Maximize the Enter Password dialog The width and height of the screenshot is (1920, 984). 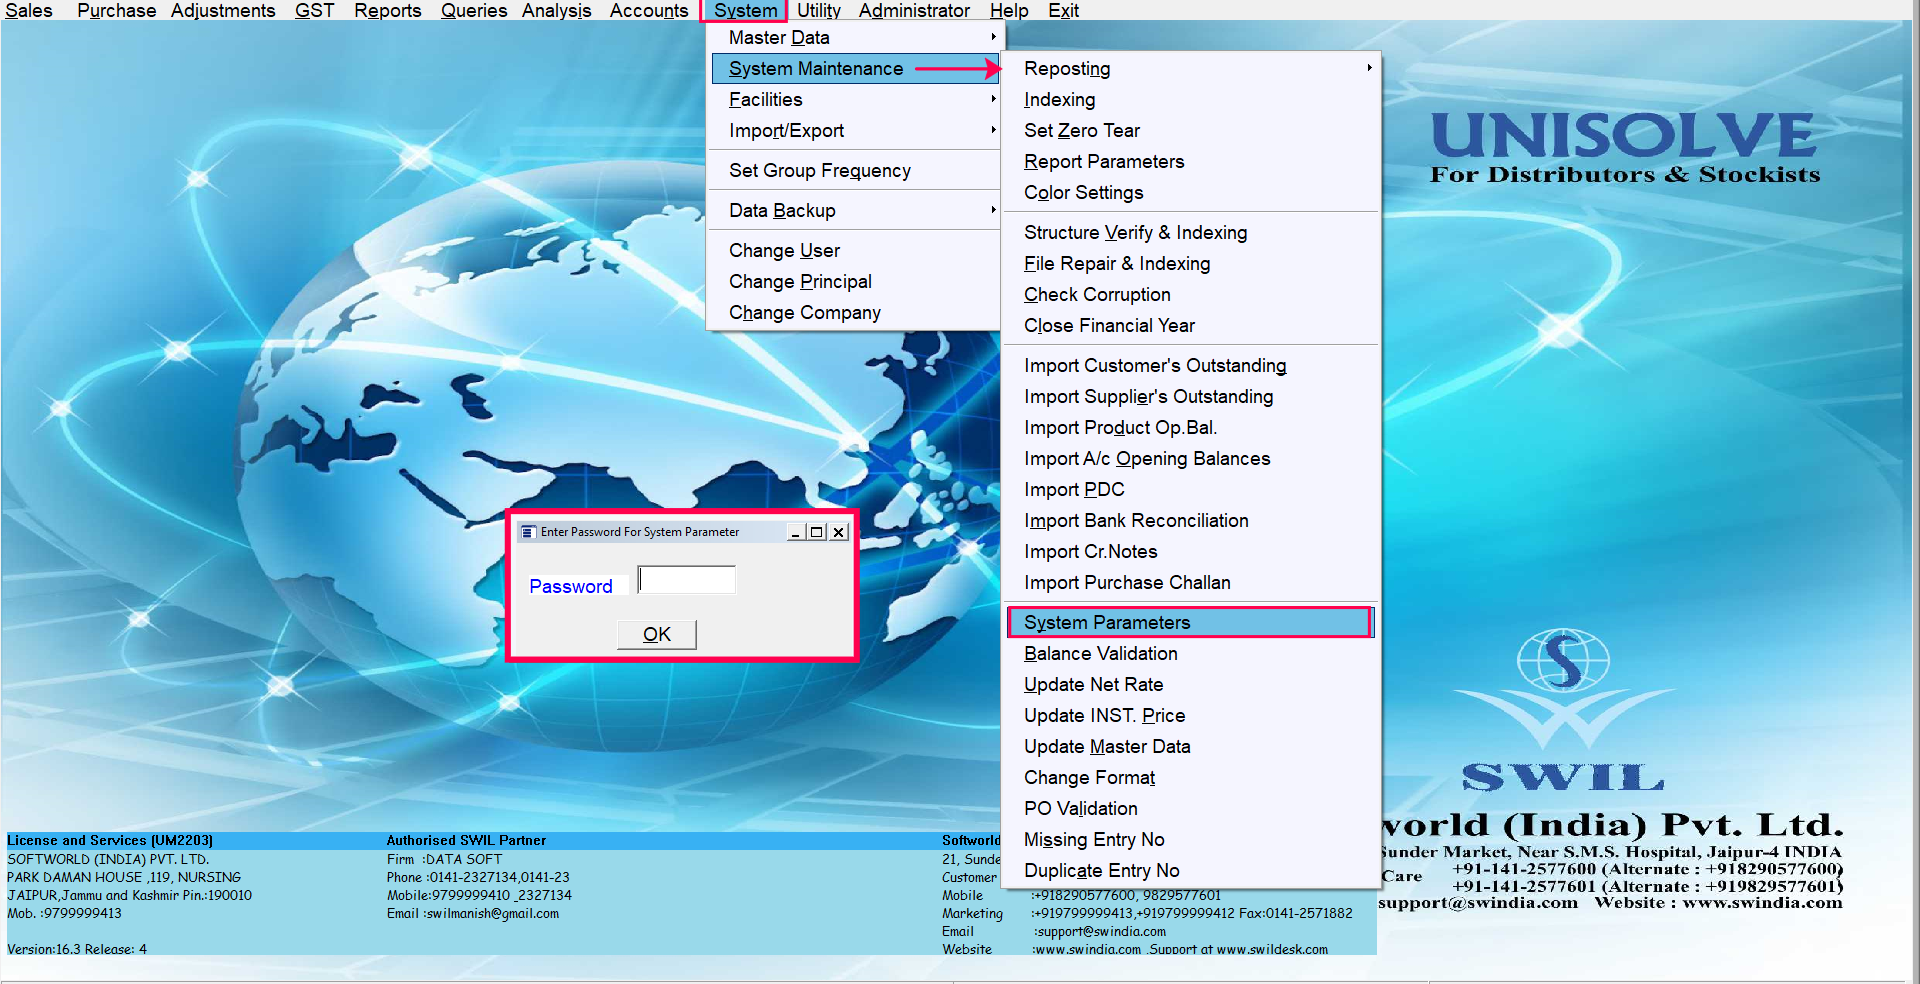tap(817, 532)
